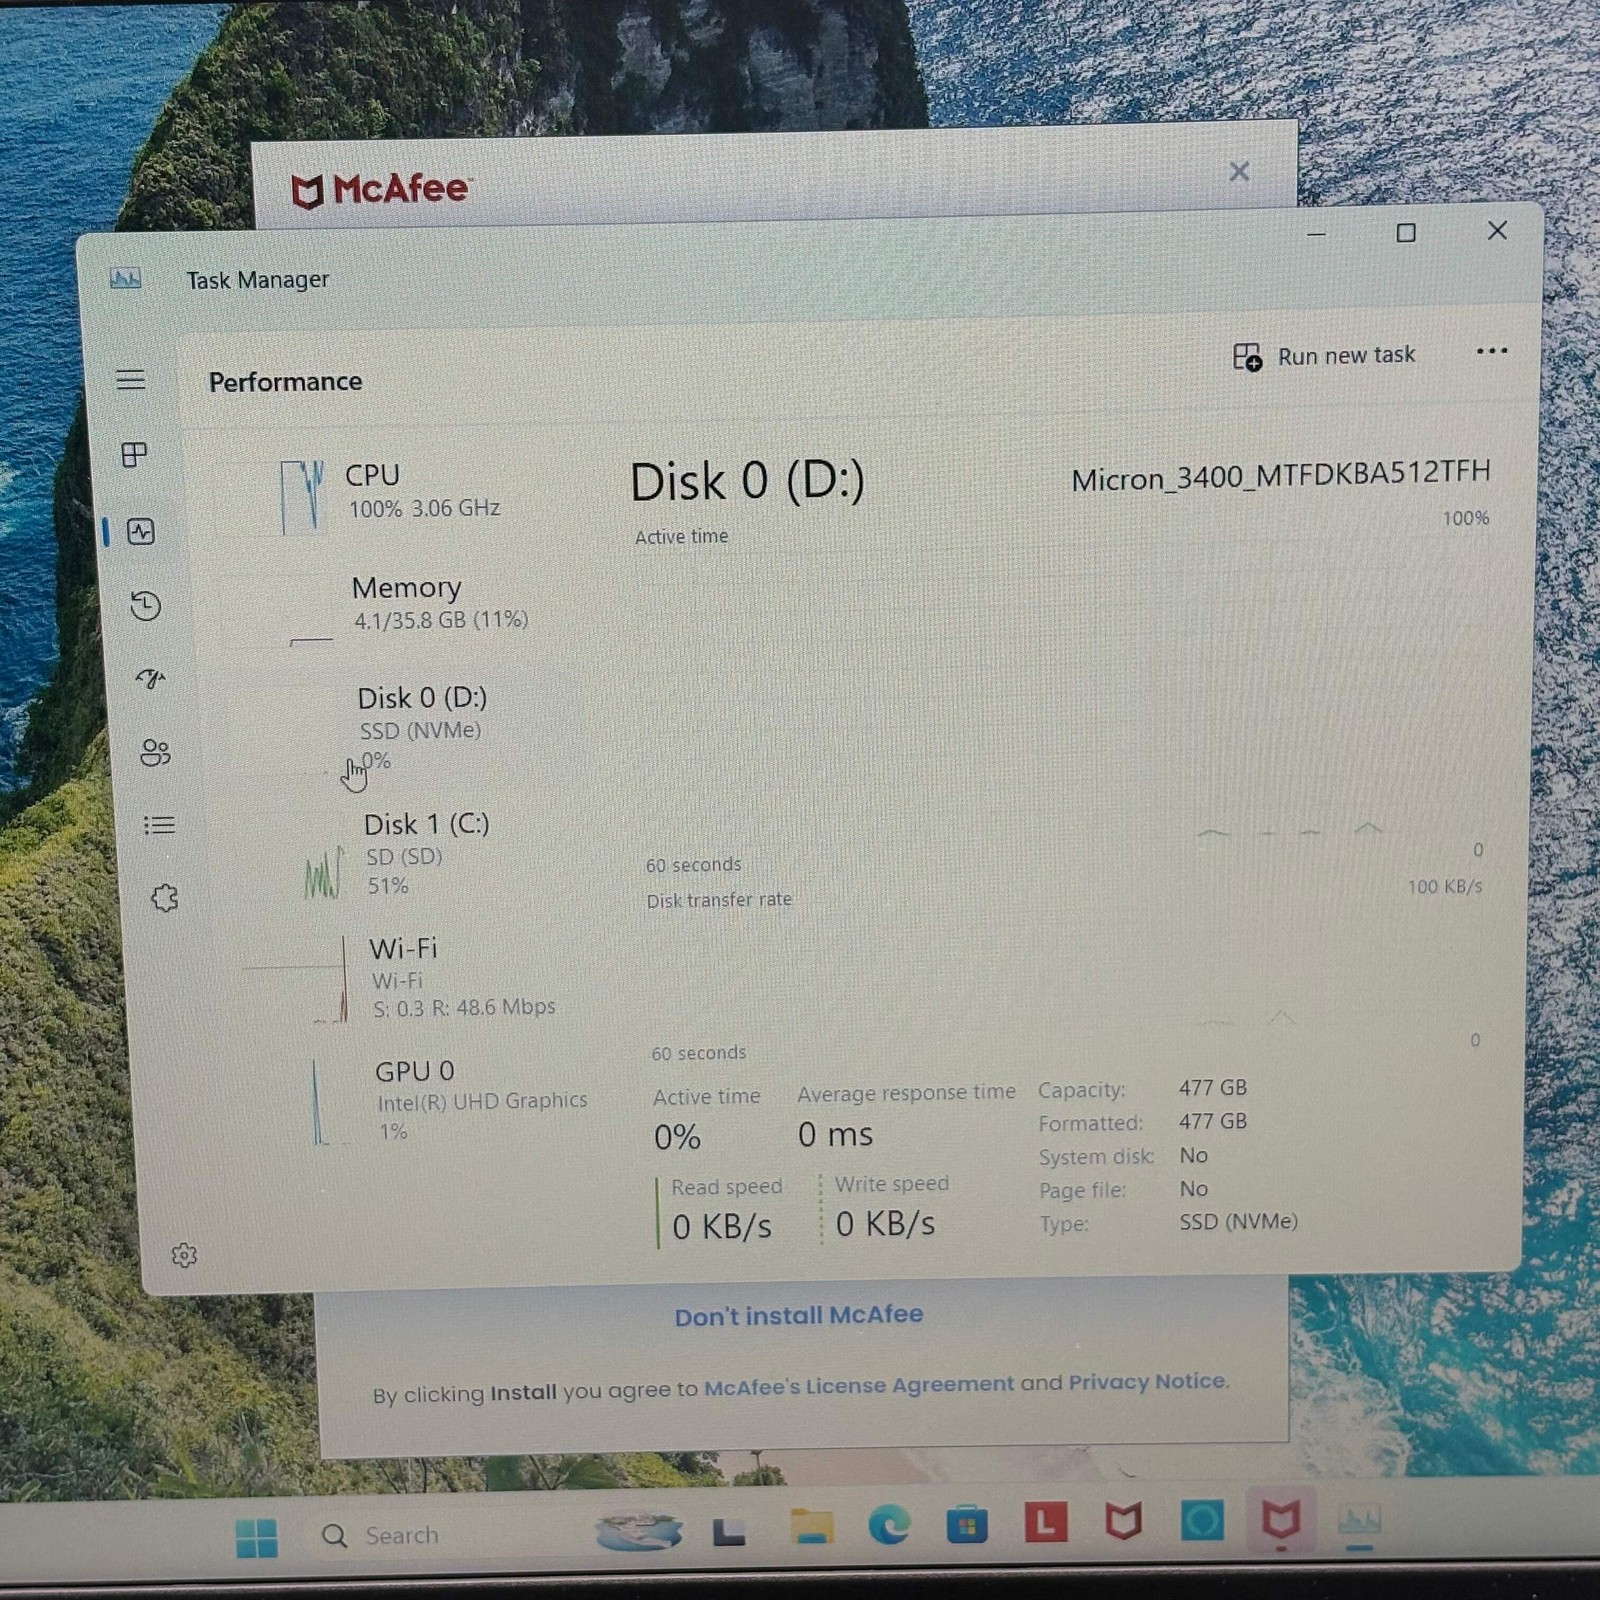Open the Processes page icon
Screen dimensions: 1600x1600
pos(134,455)
